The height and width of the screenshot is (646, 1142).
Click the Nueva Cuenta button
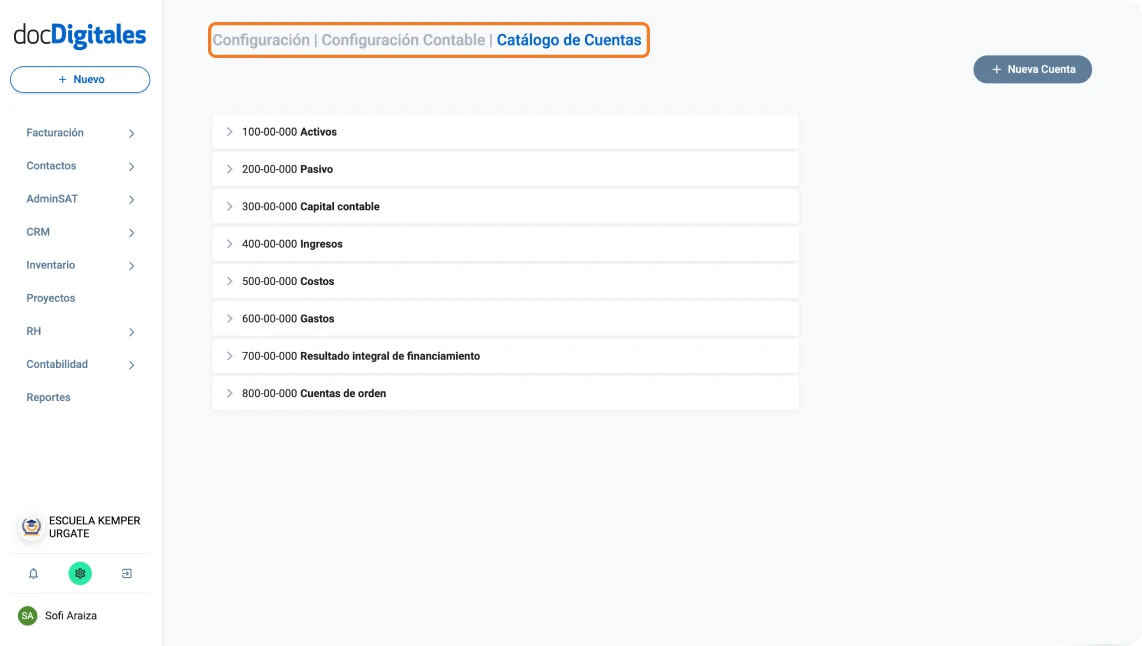(1032, 69)
